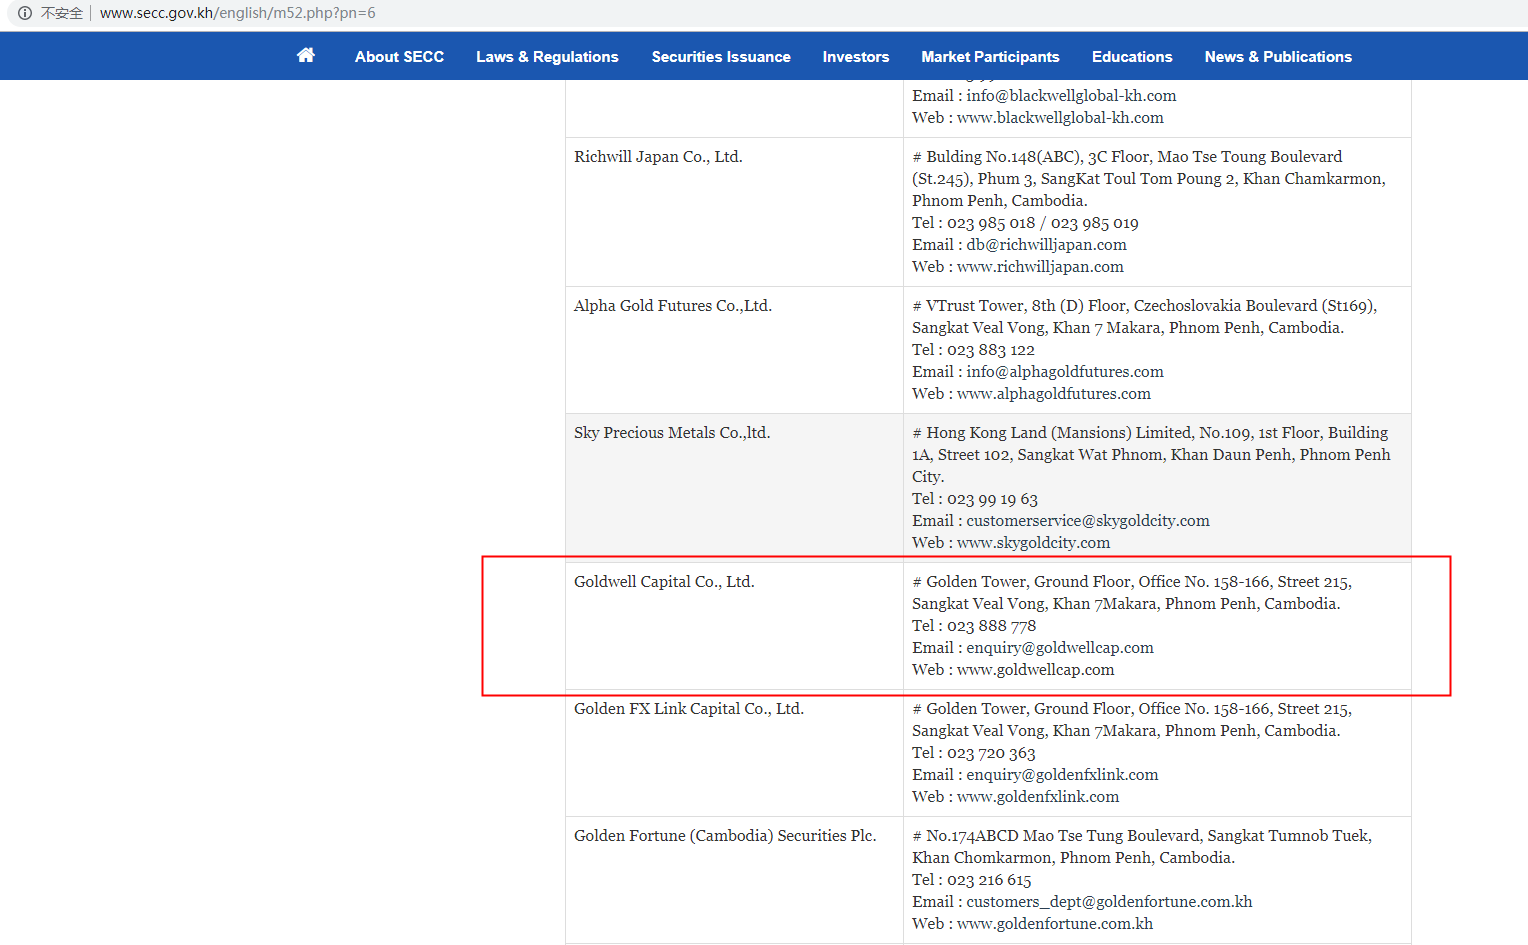
Task: Click VTrust Tower address line
Action: point(1145,306)
